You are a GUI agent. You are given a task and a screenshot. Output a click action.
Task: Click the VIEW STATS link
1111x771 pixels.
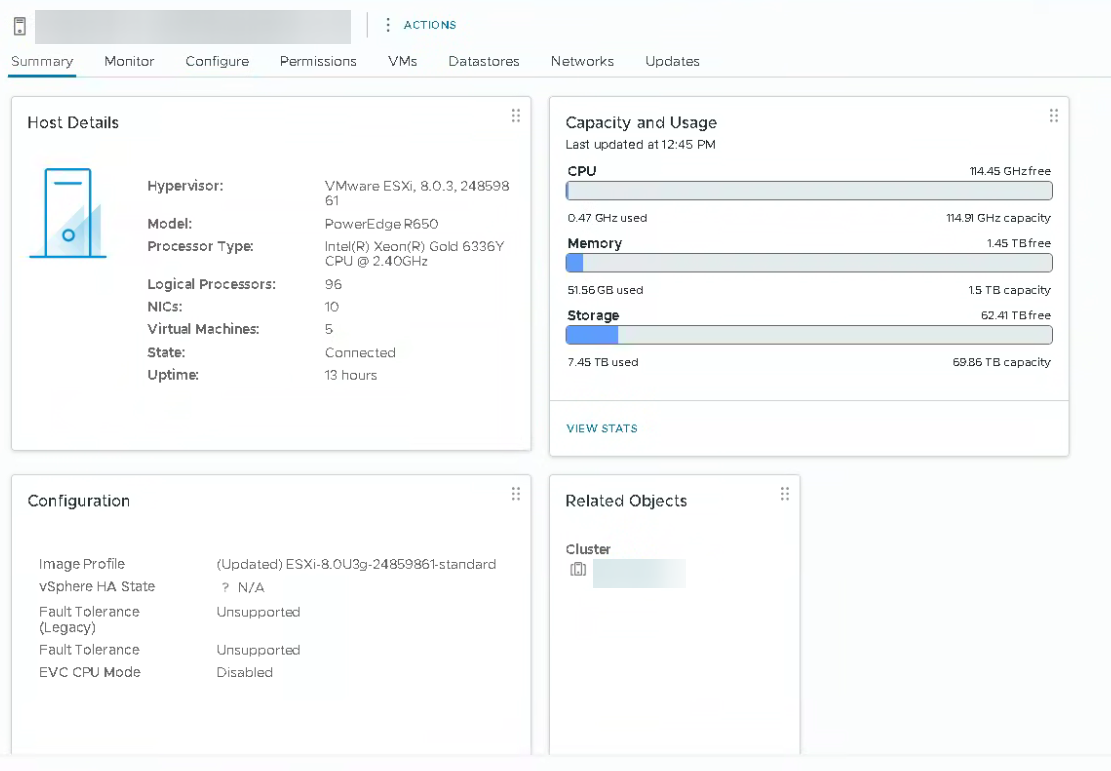601,428
